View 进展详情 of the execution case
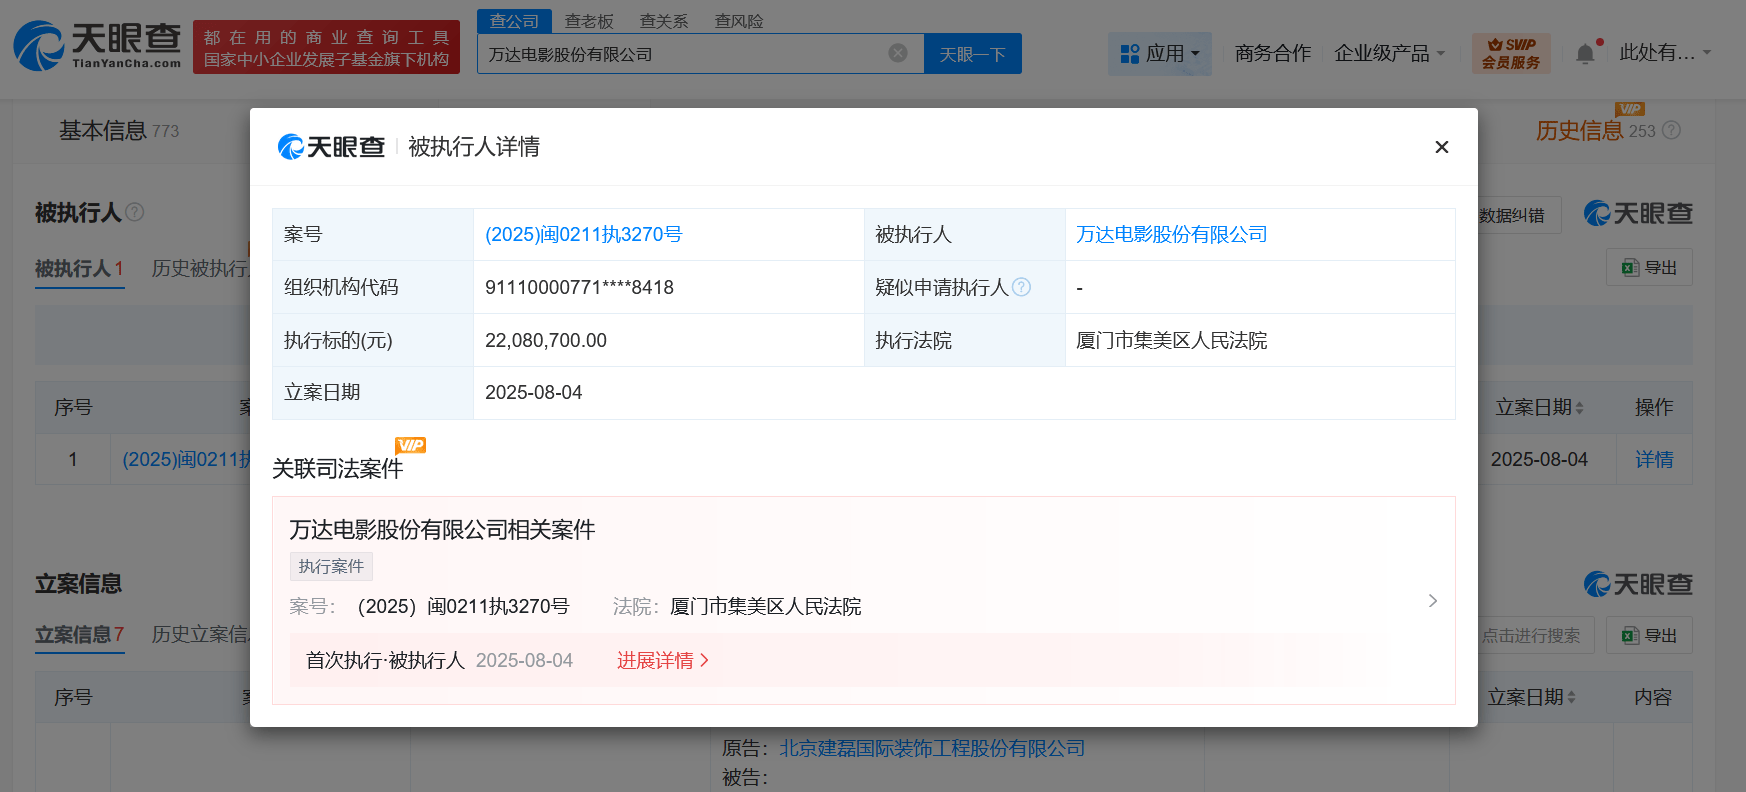Image resolution: width=1746 pixels, height=792 pixels. (x=662, y=660)
